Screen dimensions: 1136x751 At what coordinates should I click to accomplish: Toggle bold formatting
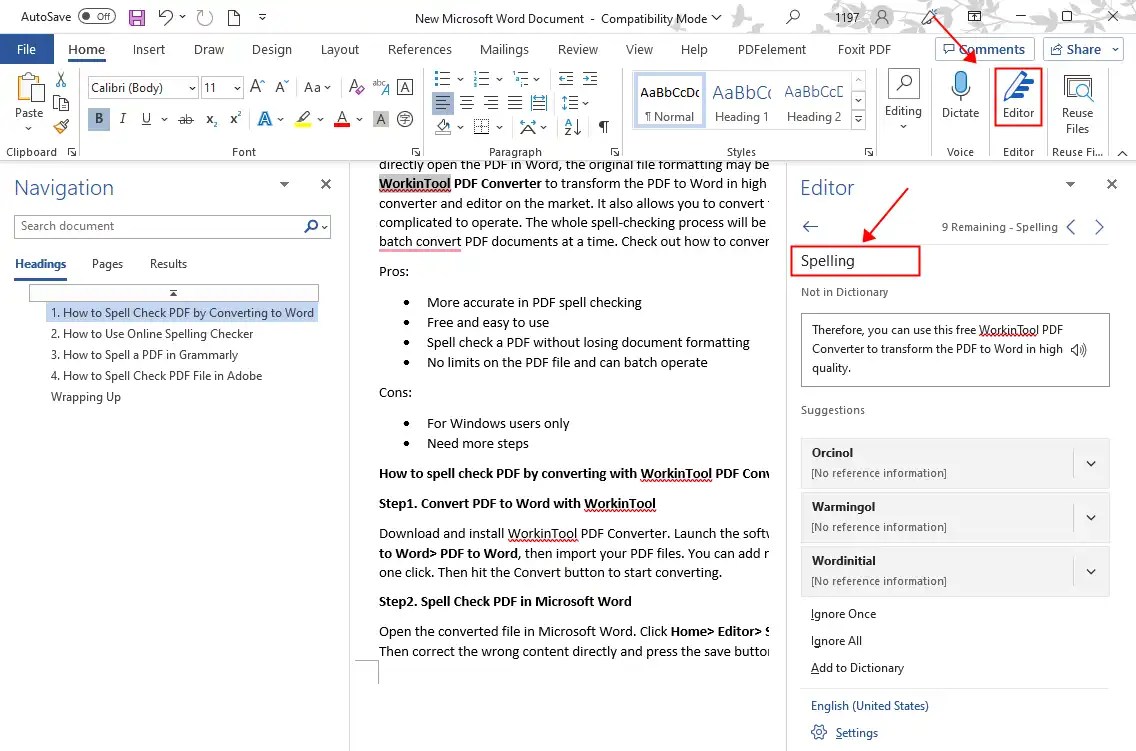pyautogui.click(x=98, y=118)
